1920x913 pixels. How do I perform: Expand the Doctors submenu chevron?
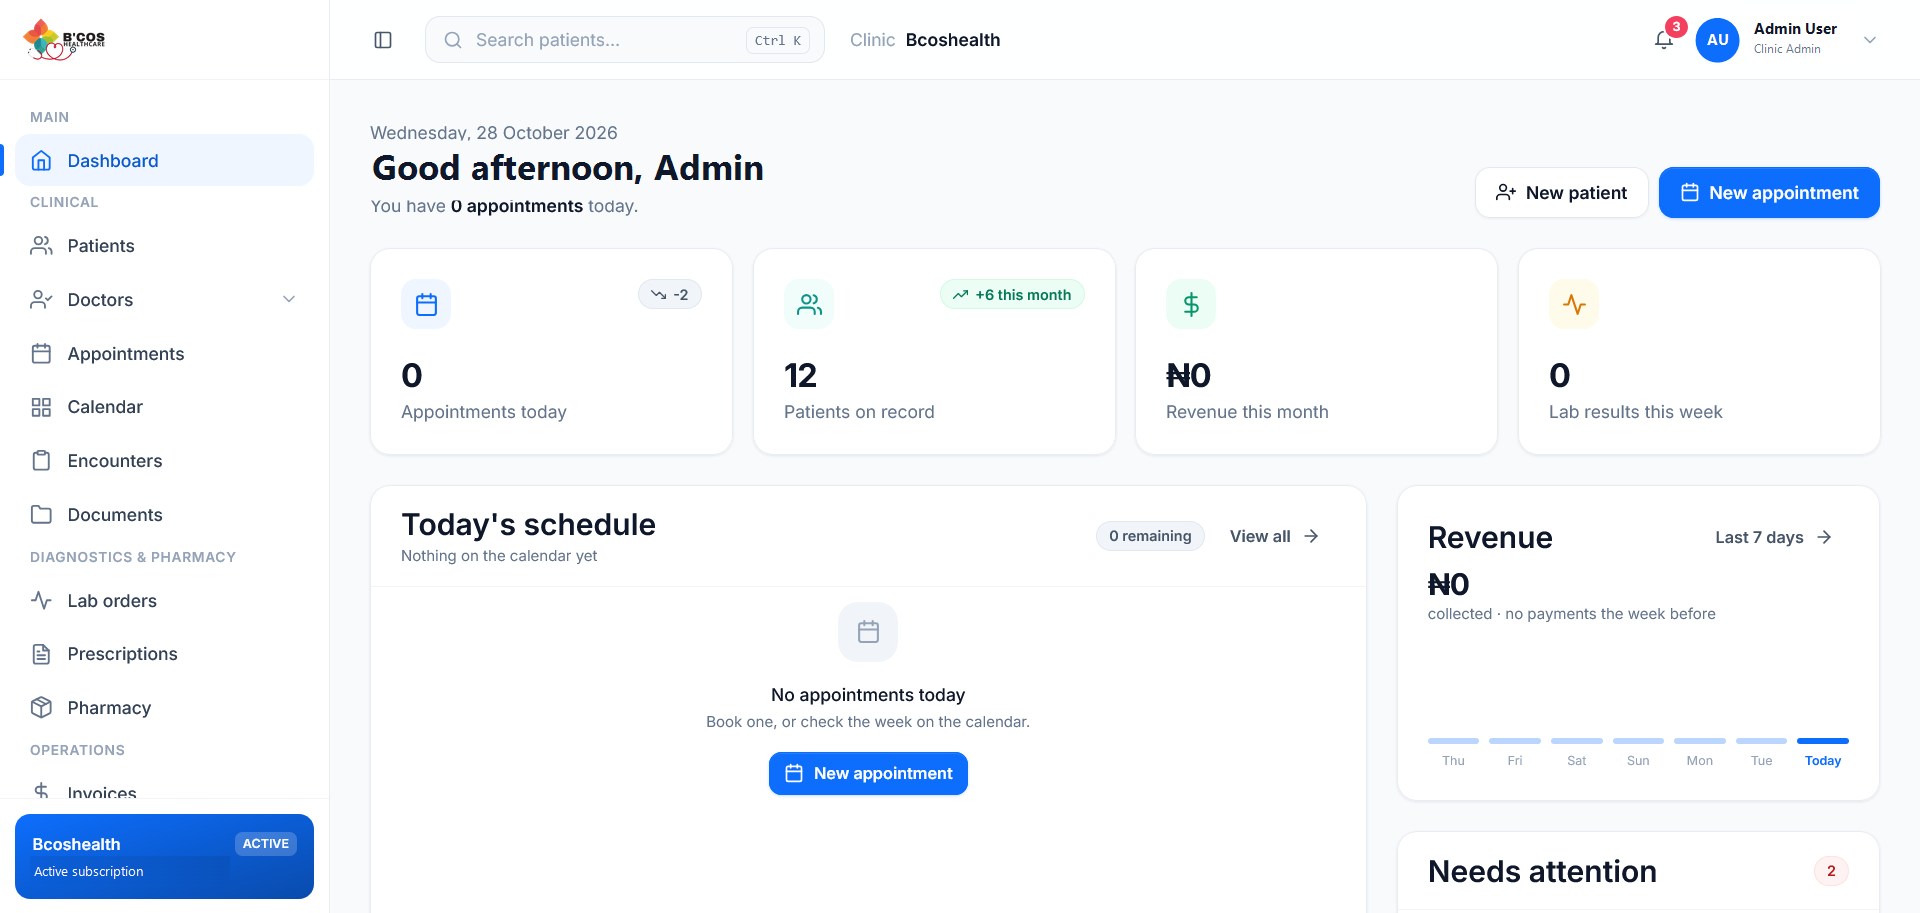289,300
